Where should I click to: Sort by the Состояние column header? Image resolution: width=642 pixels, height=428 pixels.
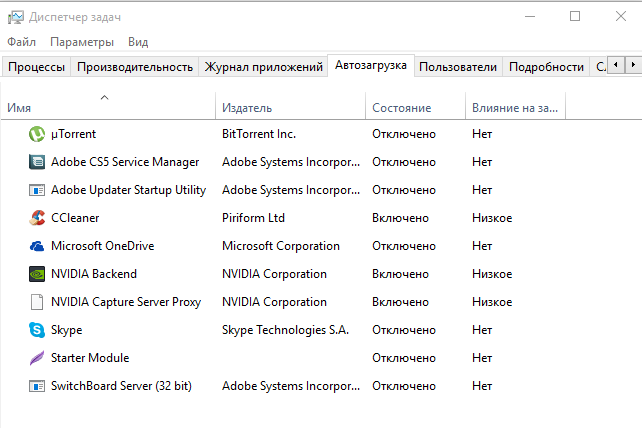(x=415, y=106)
